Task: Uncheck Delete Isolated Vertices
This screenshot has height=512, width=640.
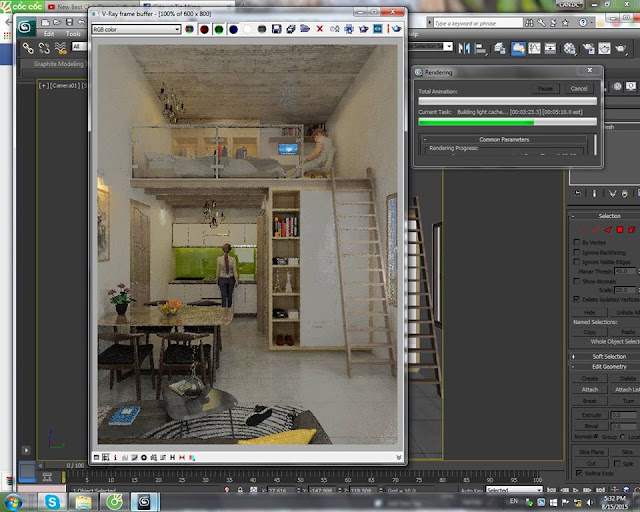Action: click(577, 299)
